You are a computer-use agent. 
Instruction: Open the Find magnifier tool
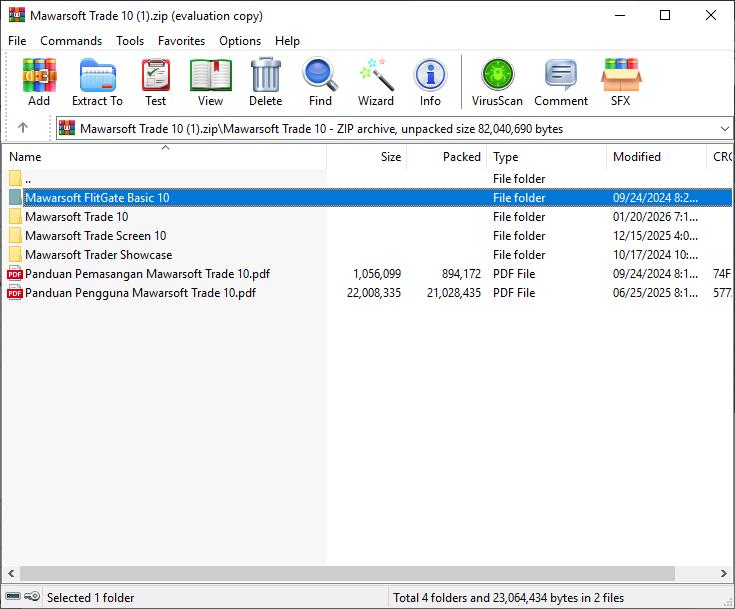(320, 82)
